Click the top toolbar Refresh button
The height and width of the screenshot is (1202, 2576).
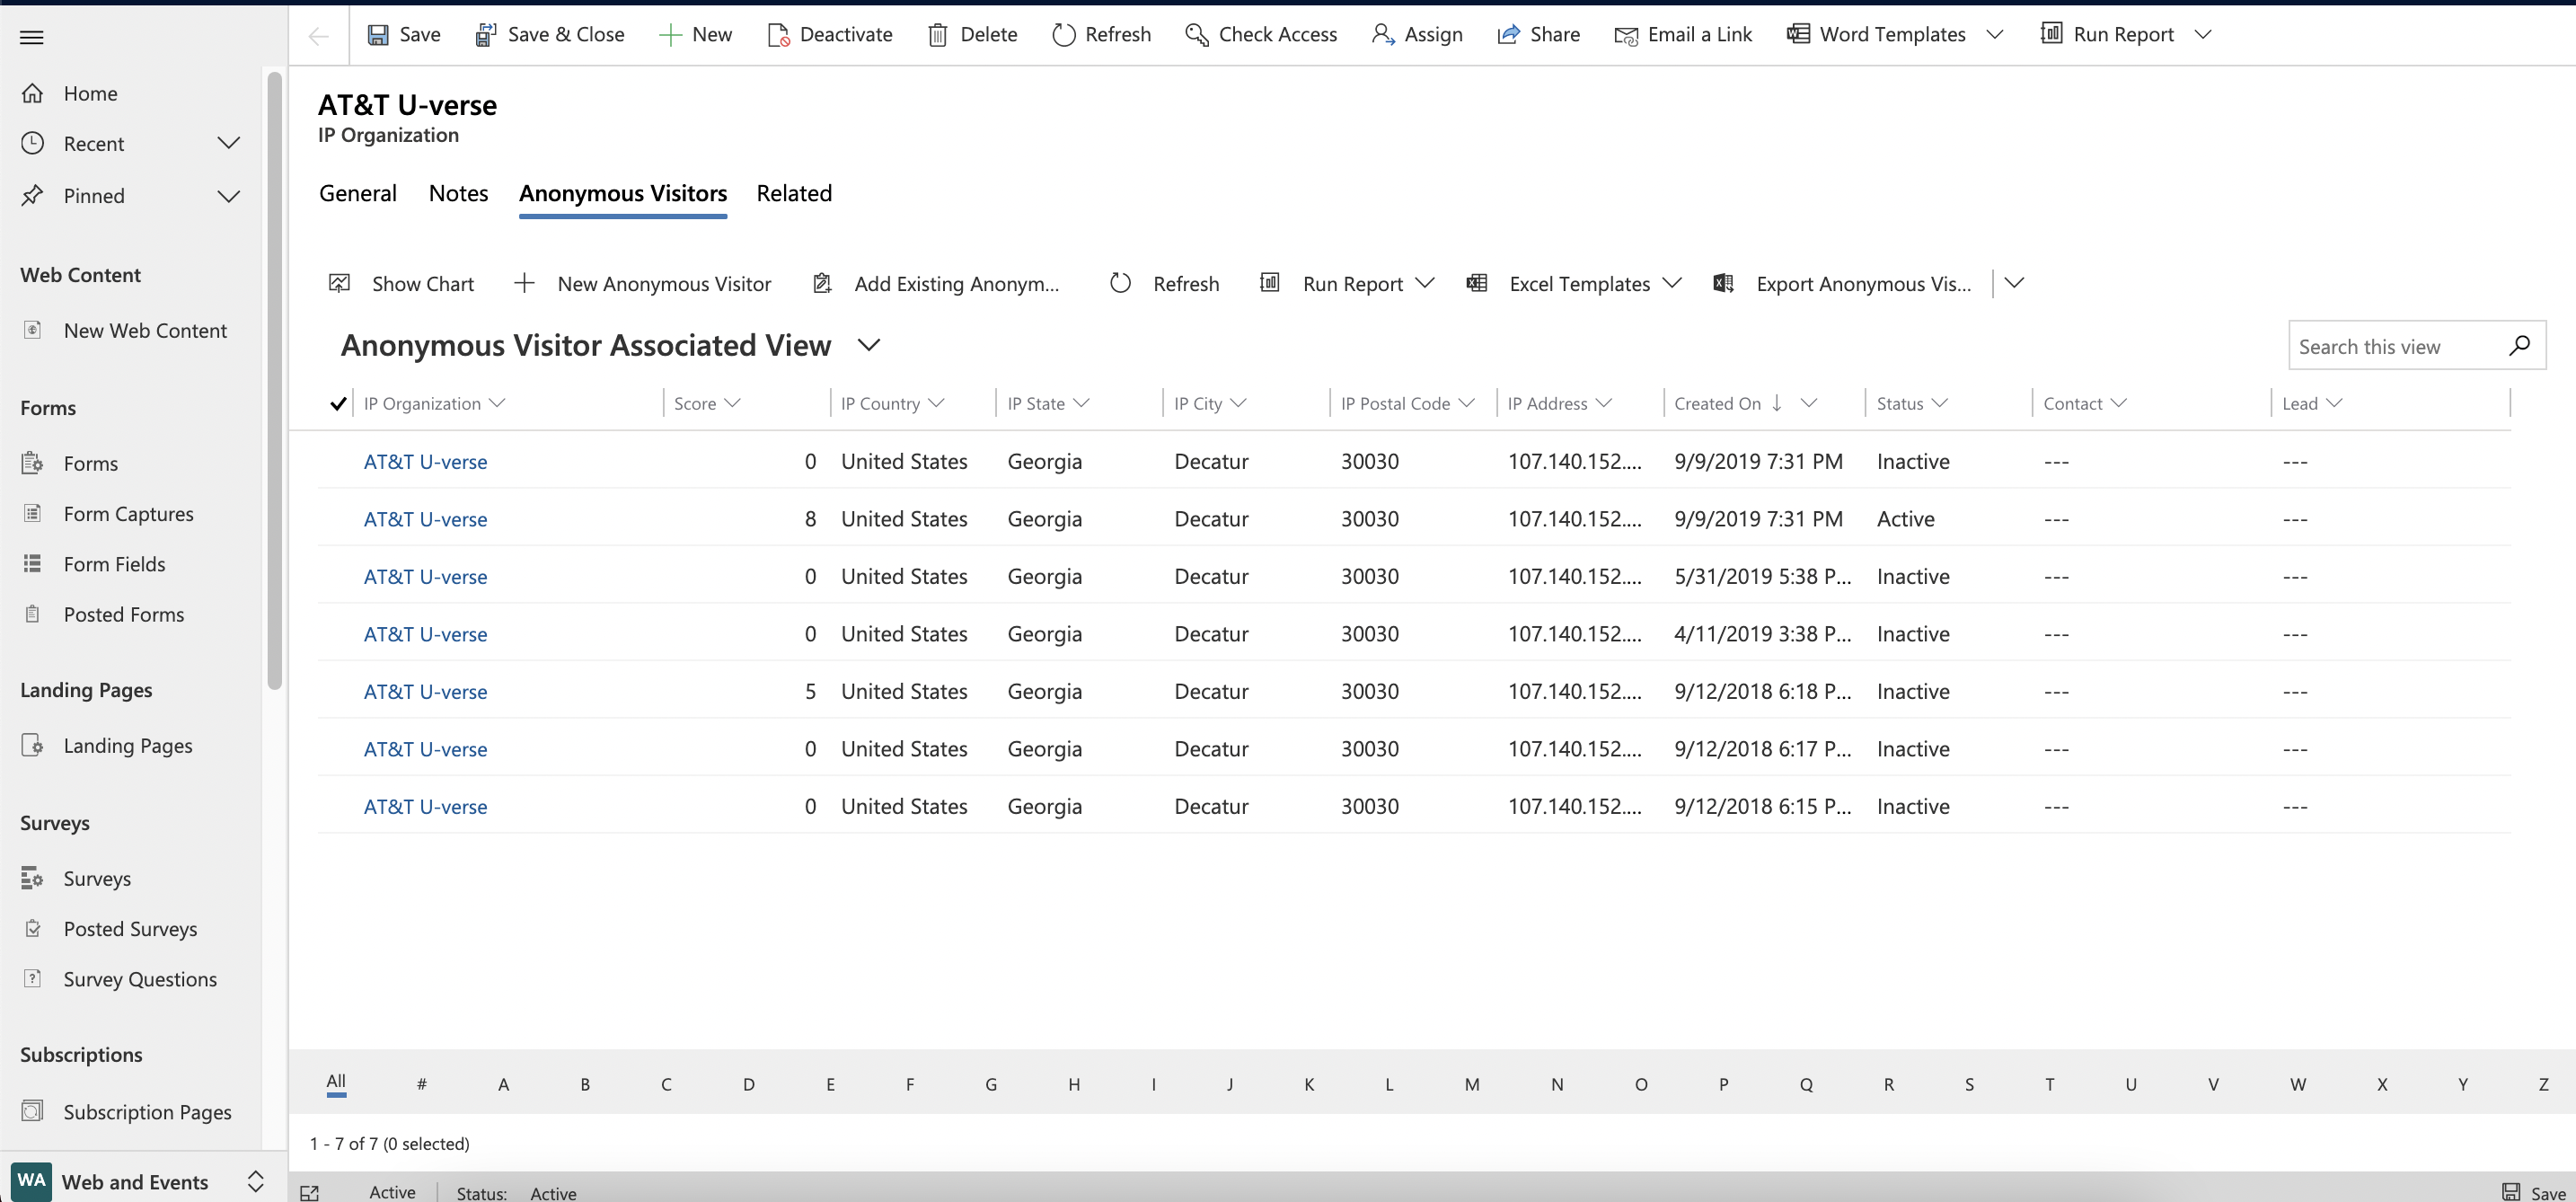1102,35
